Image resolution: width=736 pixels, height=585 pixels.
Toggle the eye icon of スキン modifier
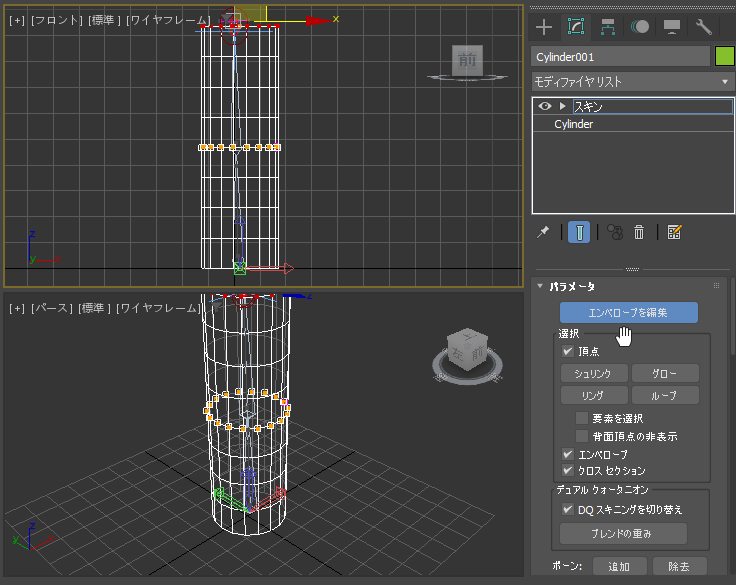[x=544, y=106]
